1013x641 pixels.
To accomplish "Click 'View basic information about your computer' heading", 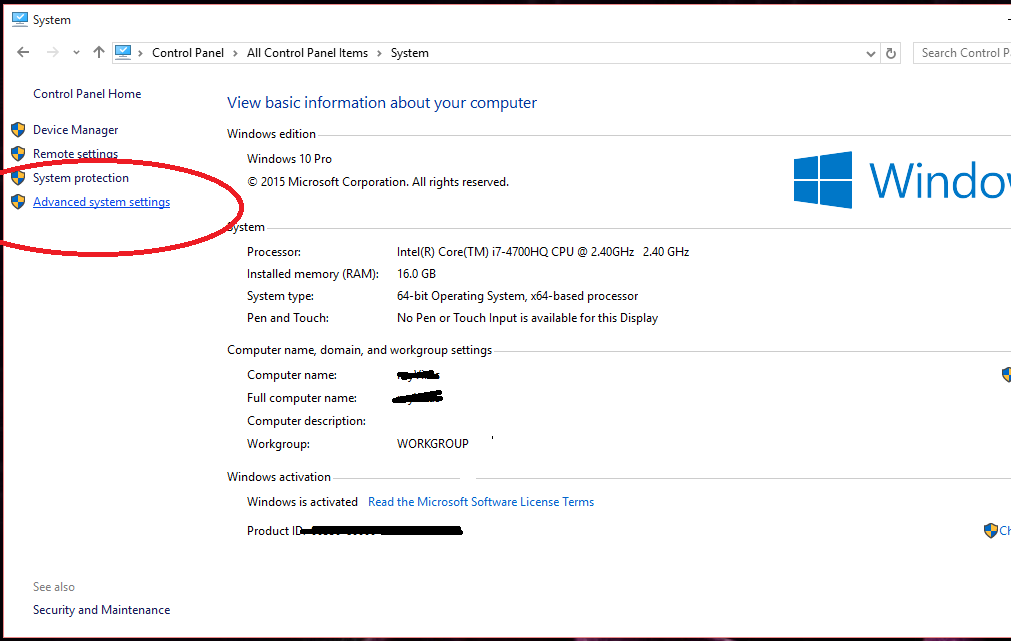I will (382, 103).
